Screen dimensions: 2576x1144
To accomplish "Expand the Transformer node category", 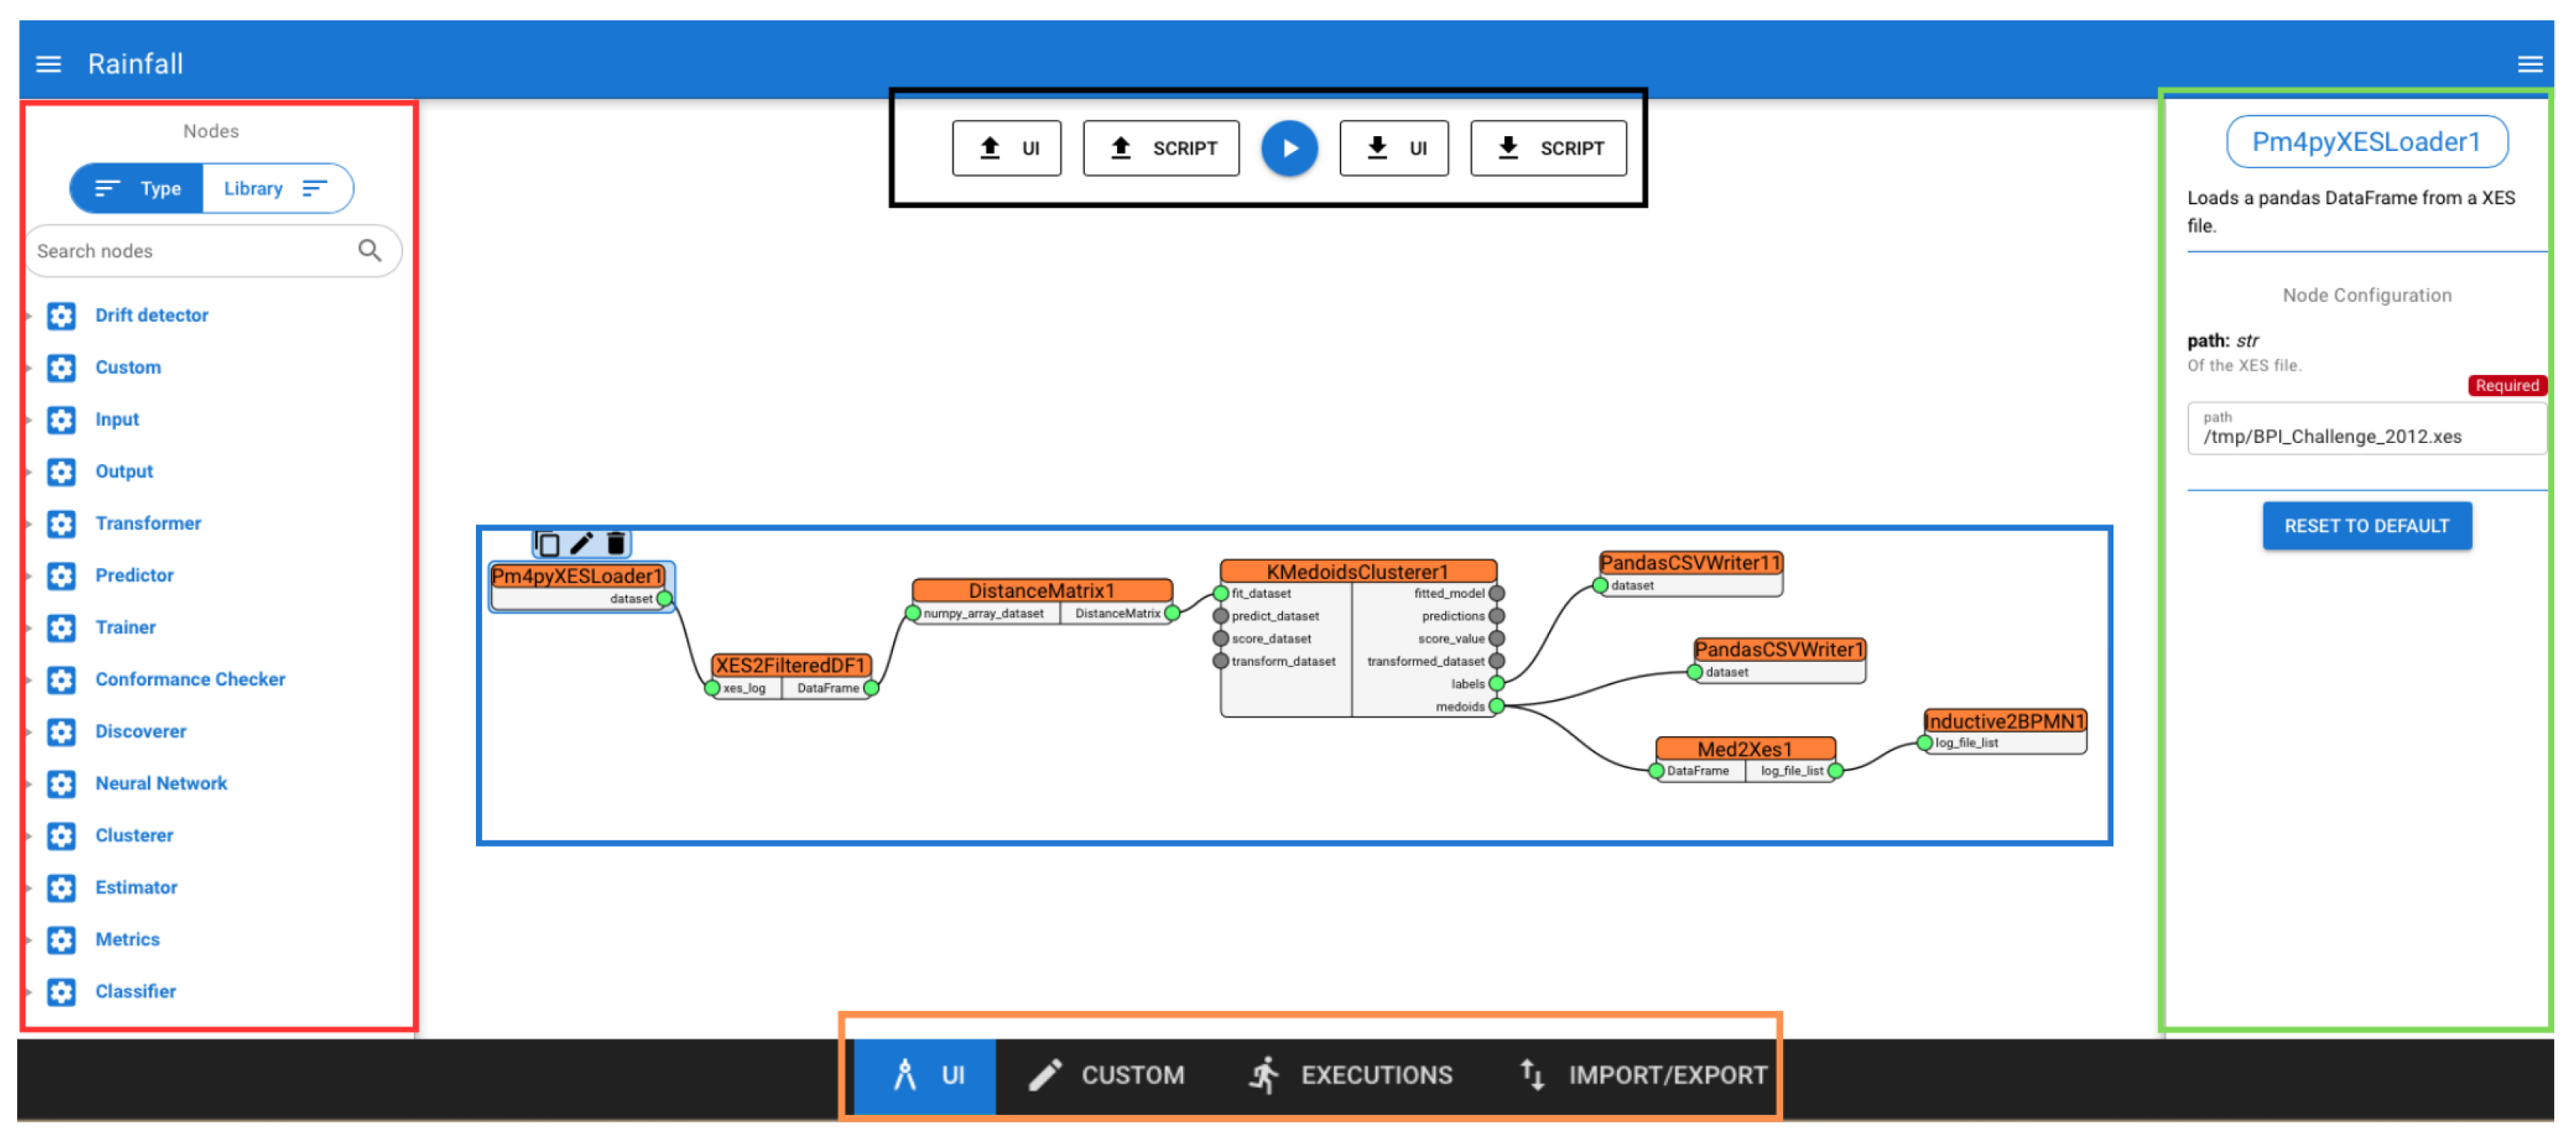I will (148, 523).
